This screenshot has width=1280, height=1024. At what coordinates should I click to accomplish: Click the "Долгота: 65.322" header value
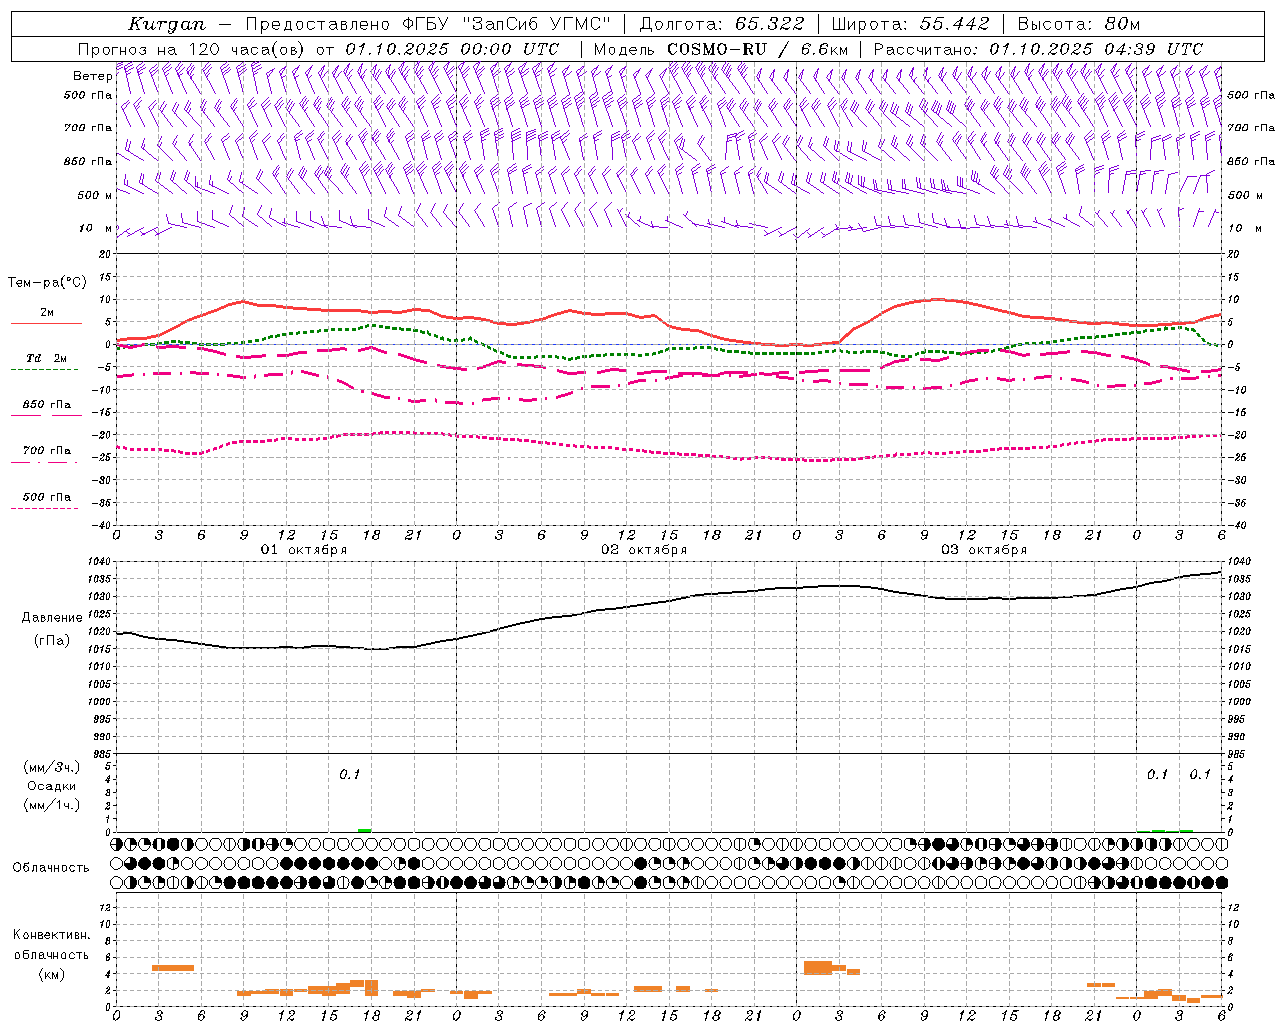tap(721, 24)
